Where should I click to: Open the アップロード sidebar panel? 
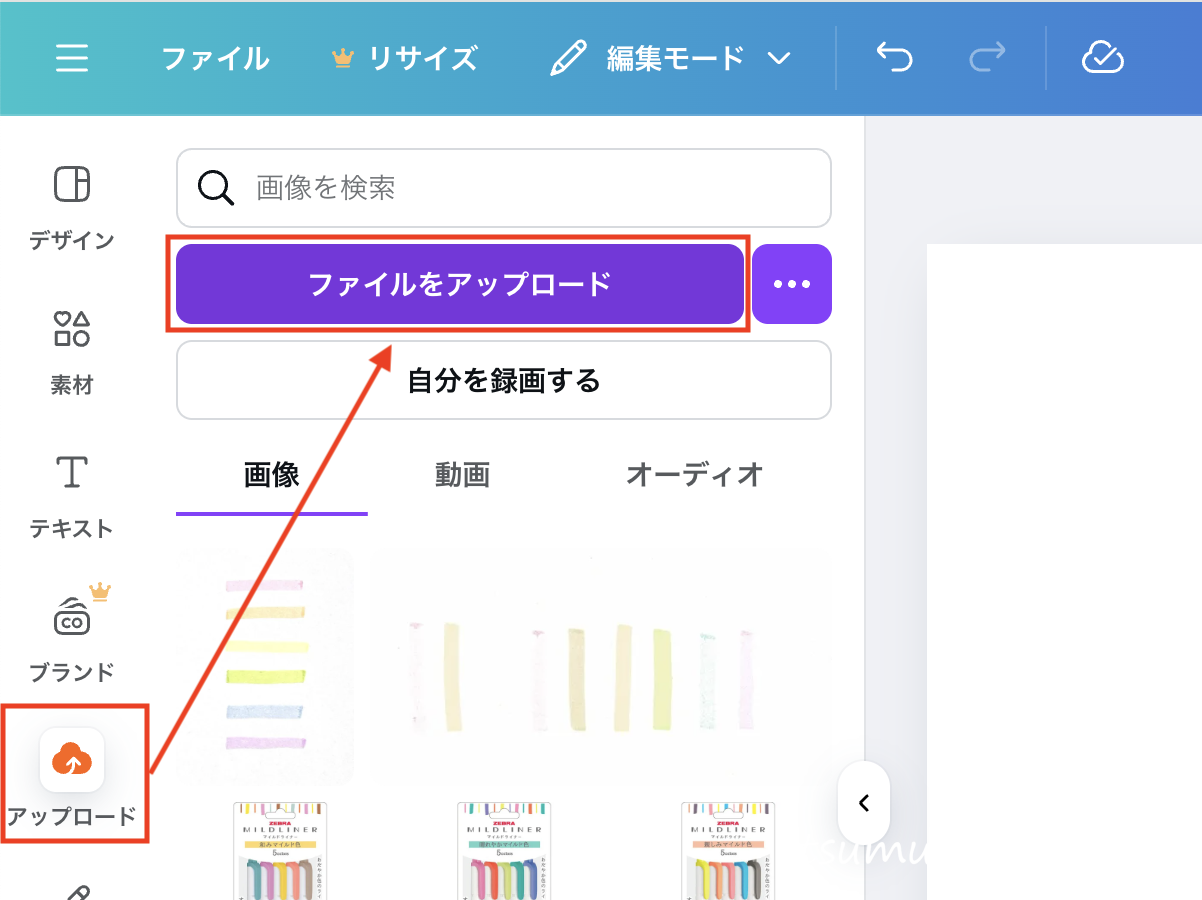pyautogui.click(x=72, y=778)
